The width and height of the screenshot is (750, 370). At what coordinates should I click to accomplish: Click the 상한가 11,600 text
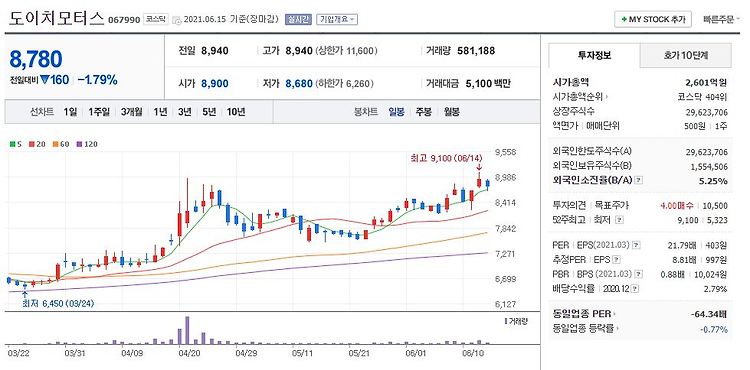pos(346,51)
